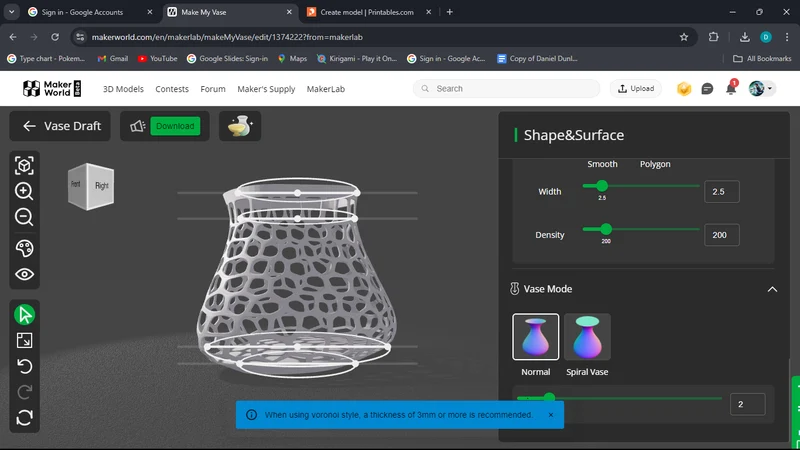Open the tab search dropdown arrow
The width and height of the screenshot is (800, 450).
[x=11, y=12]
